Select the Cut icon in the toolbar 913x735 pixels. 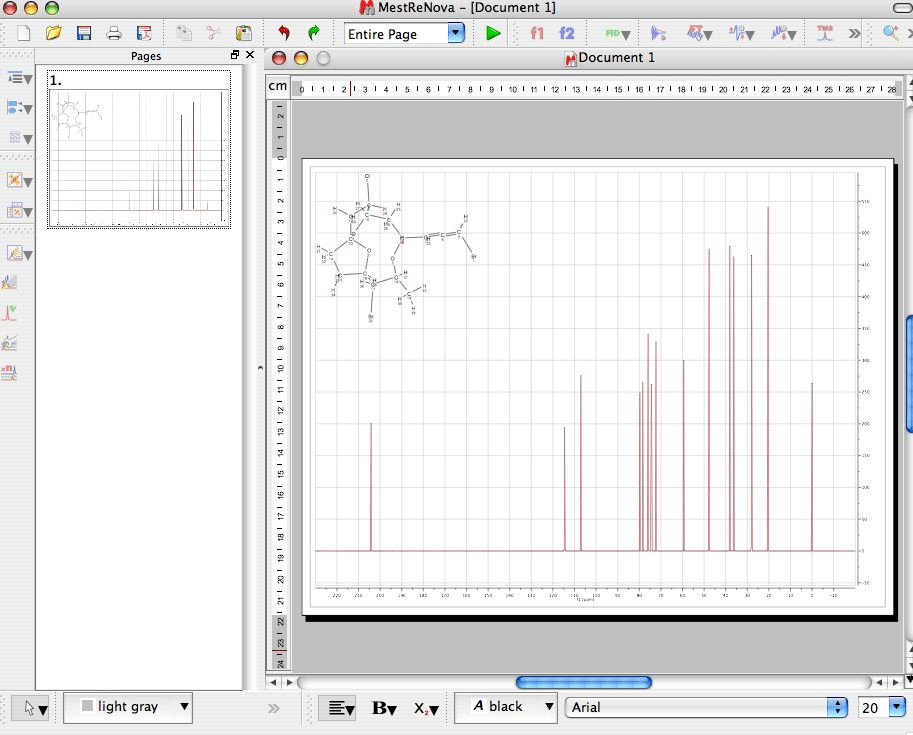(213, 32)
